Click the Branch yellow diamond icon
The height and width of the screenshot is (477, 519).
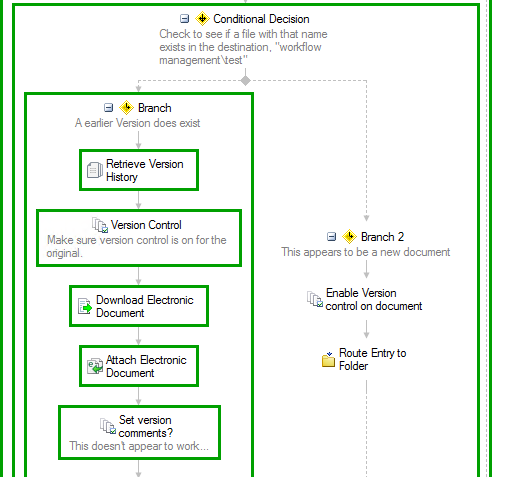[x=126, y=108]
